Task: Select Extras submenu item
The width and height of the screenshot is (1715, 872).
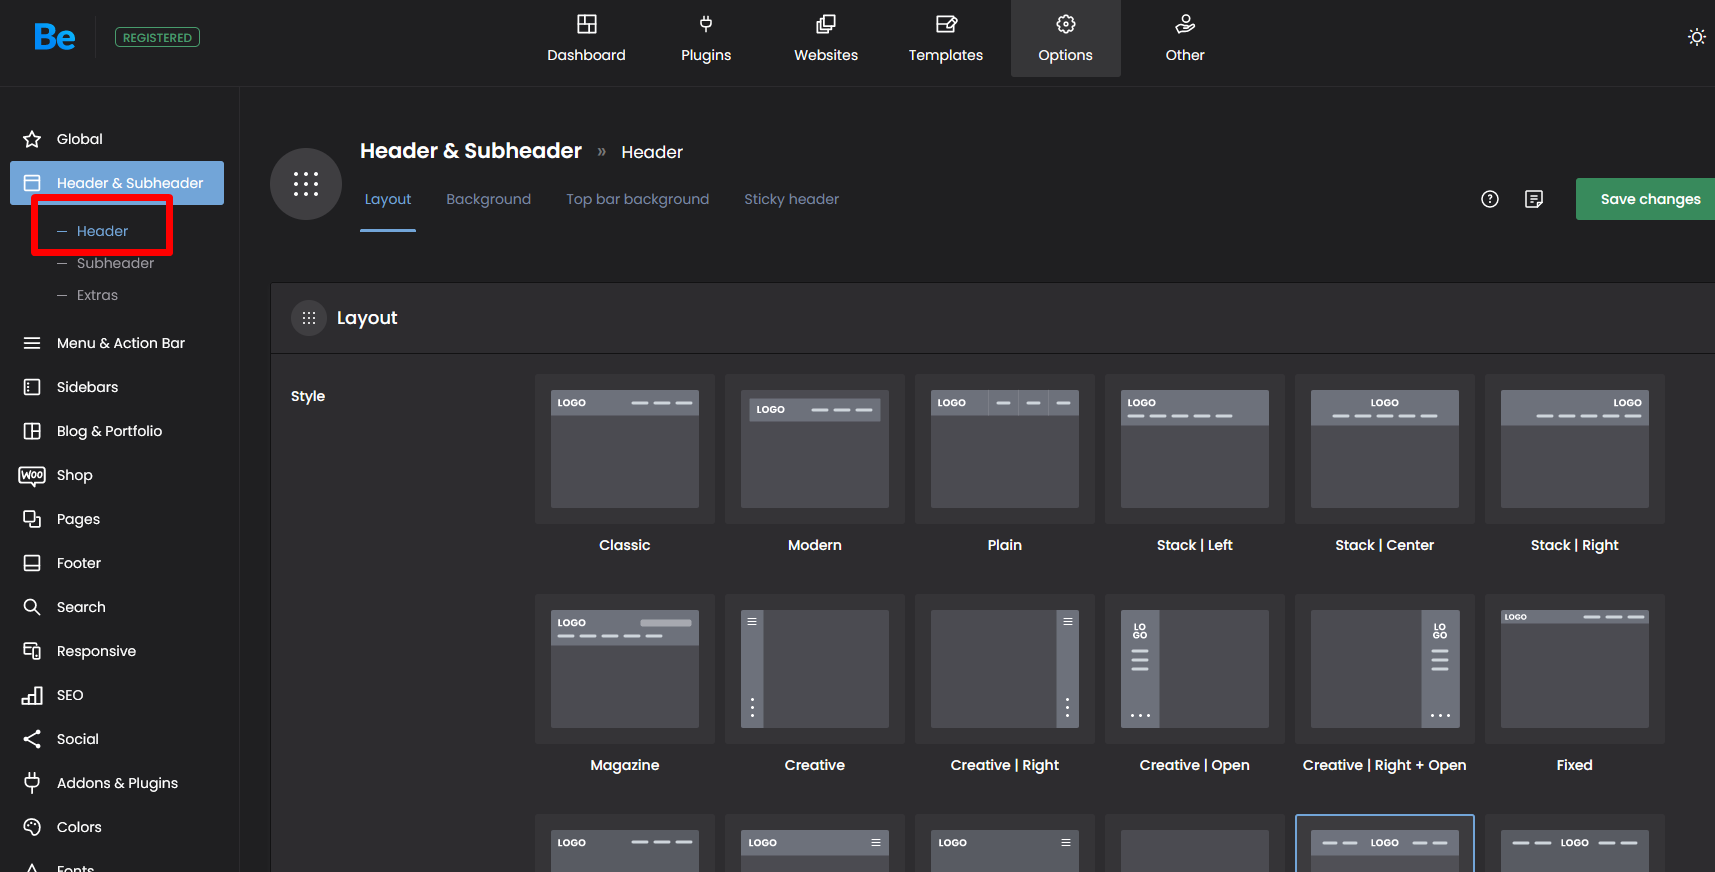Action: coord(97,295)
